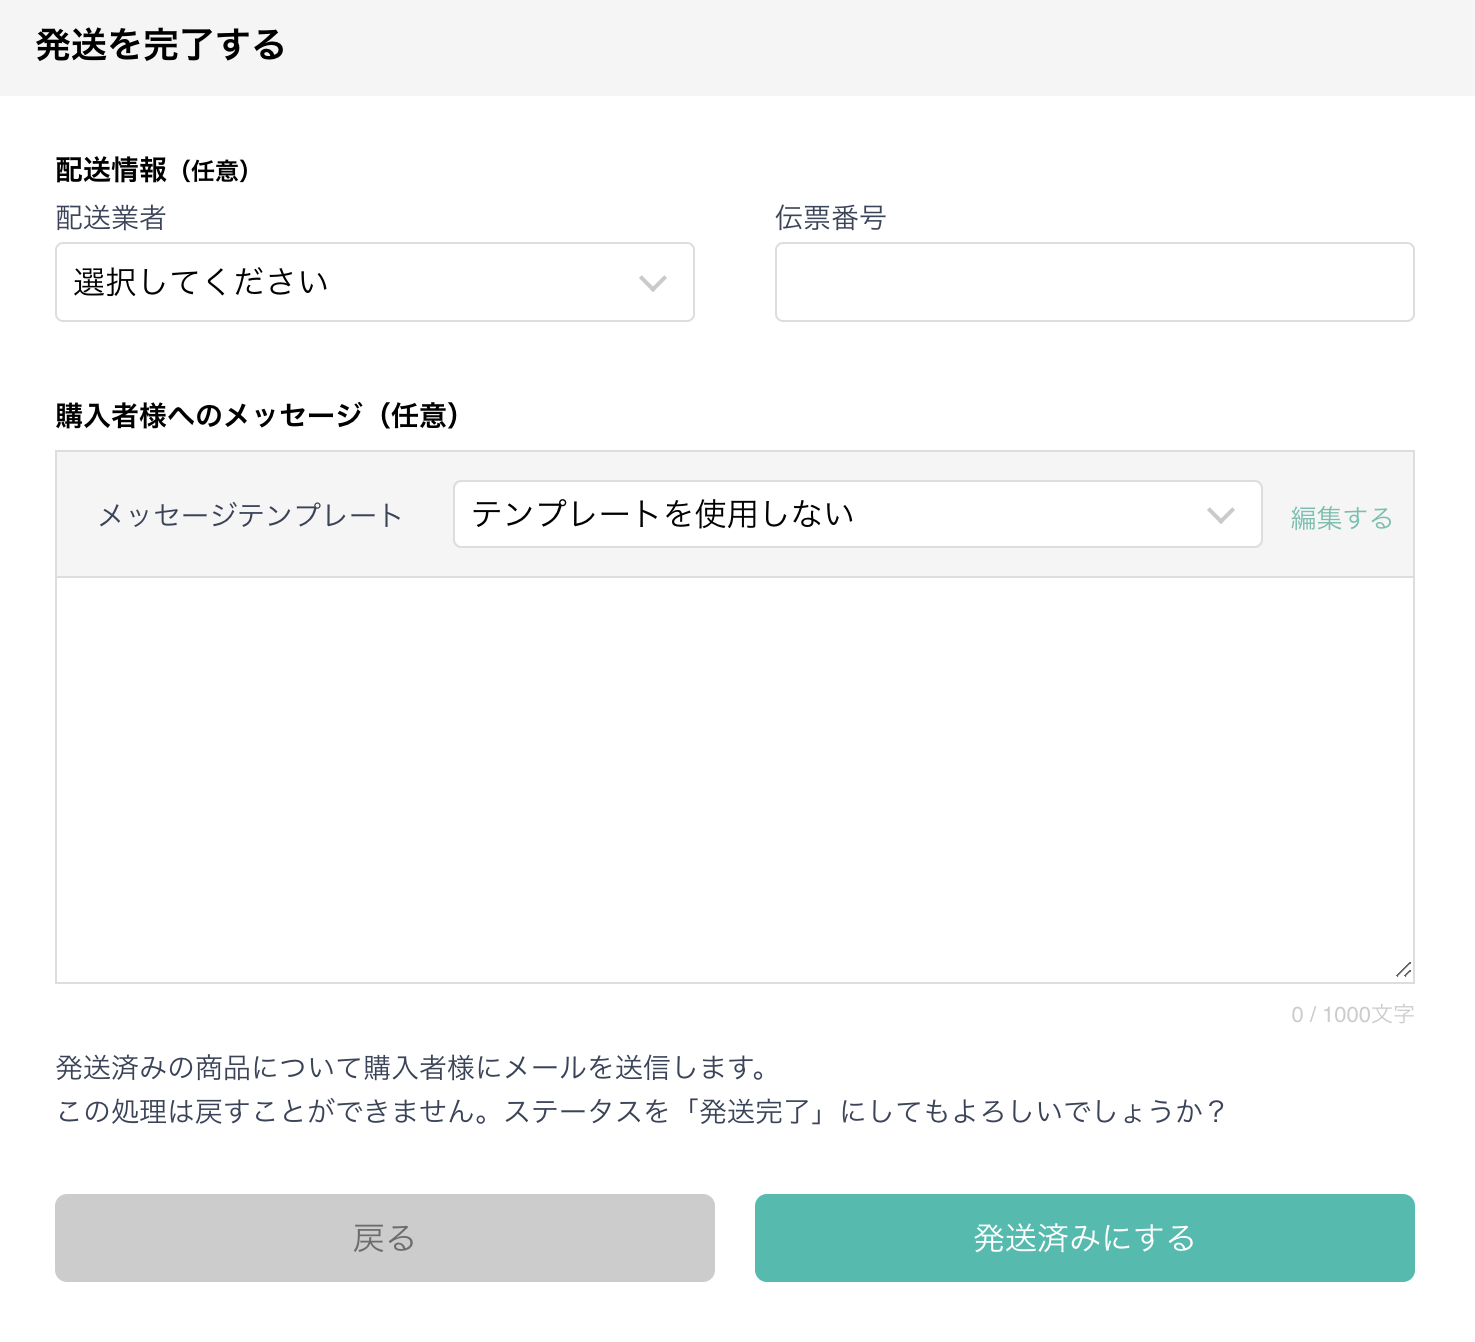Open the message template dropdown

(x=858, y=514)
